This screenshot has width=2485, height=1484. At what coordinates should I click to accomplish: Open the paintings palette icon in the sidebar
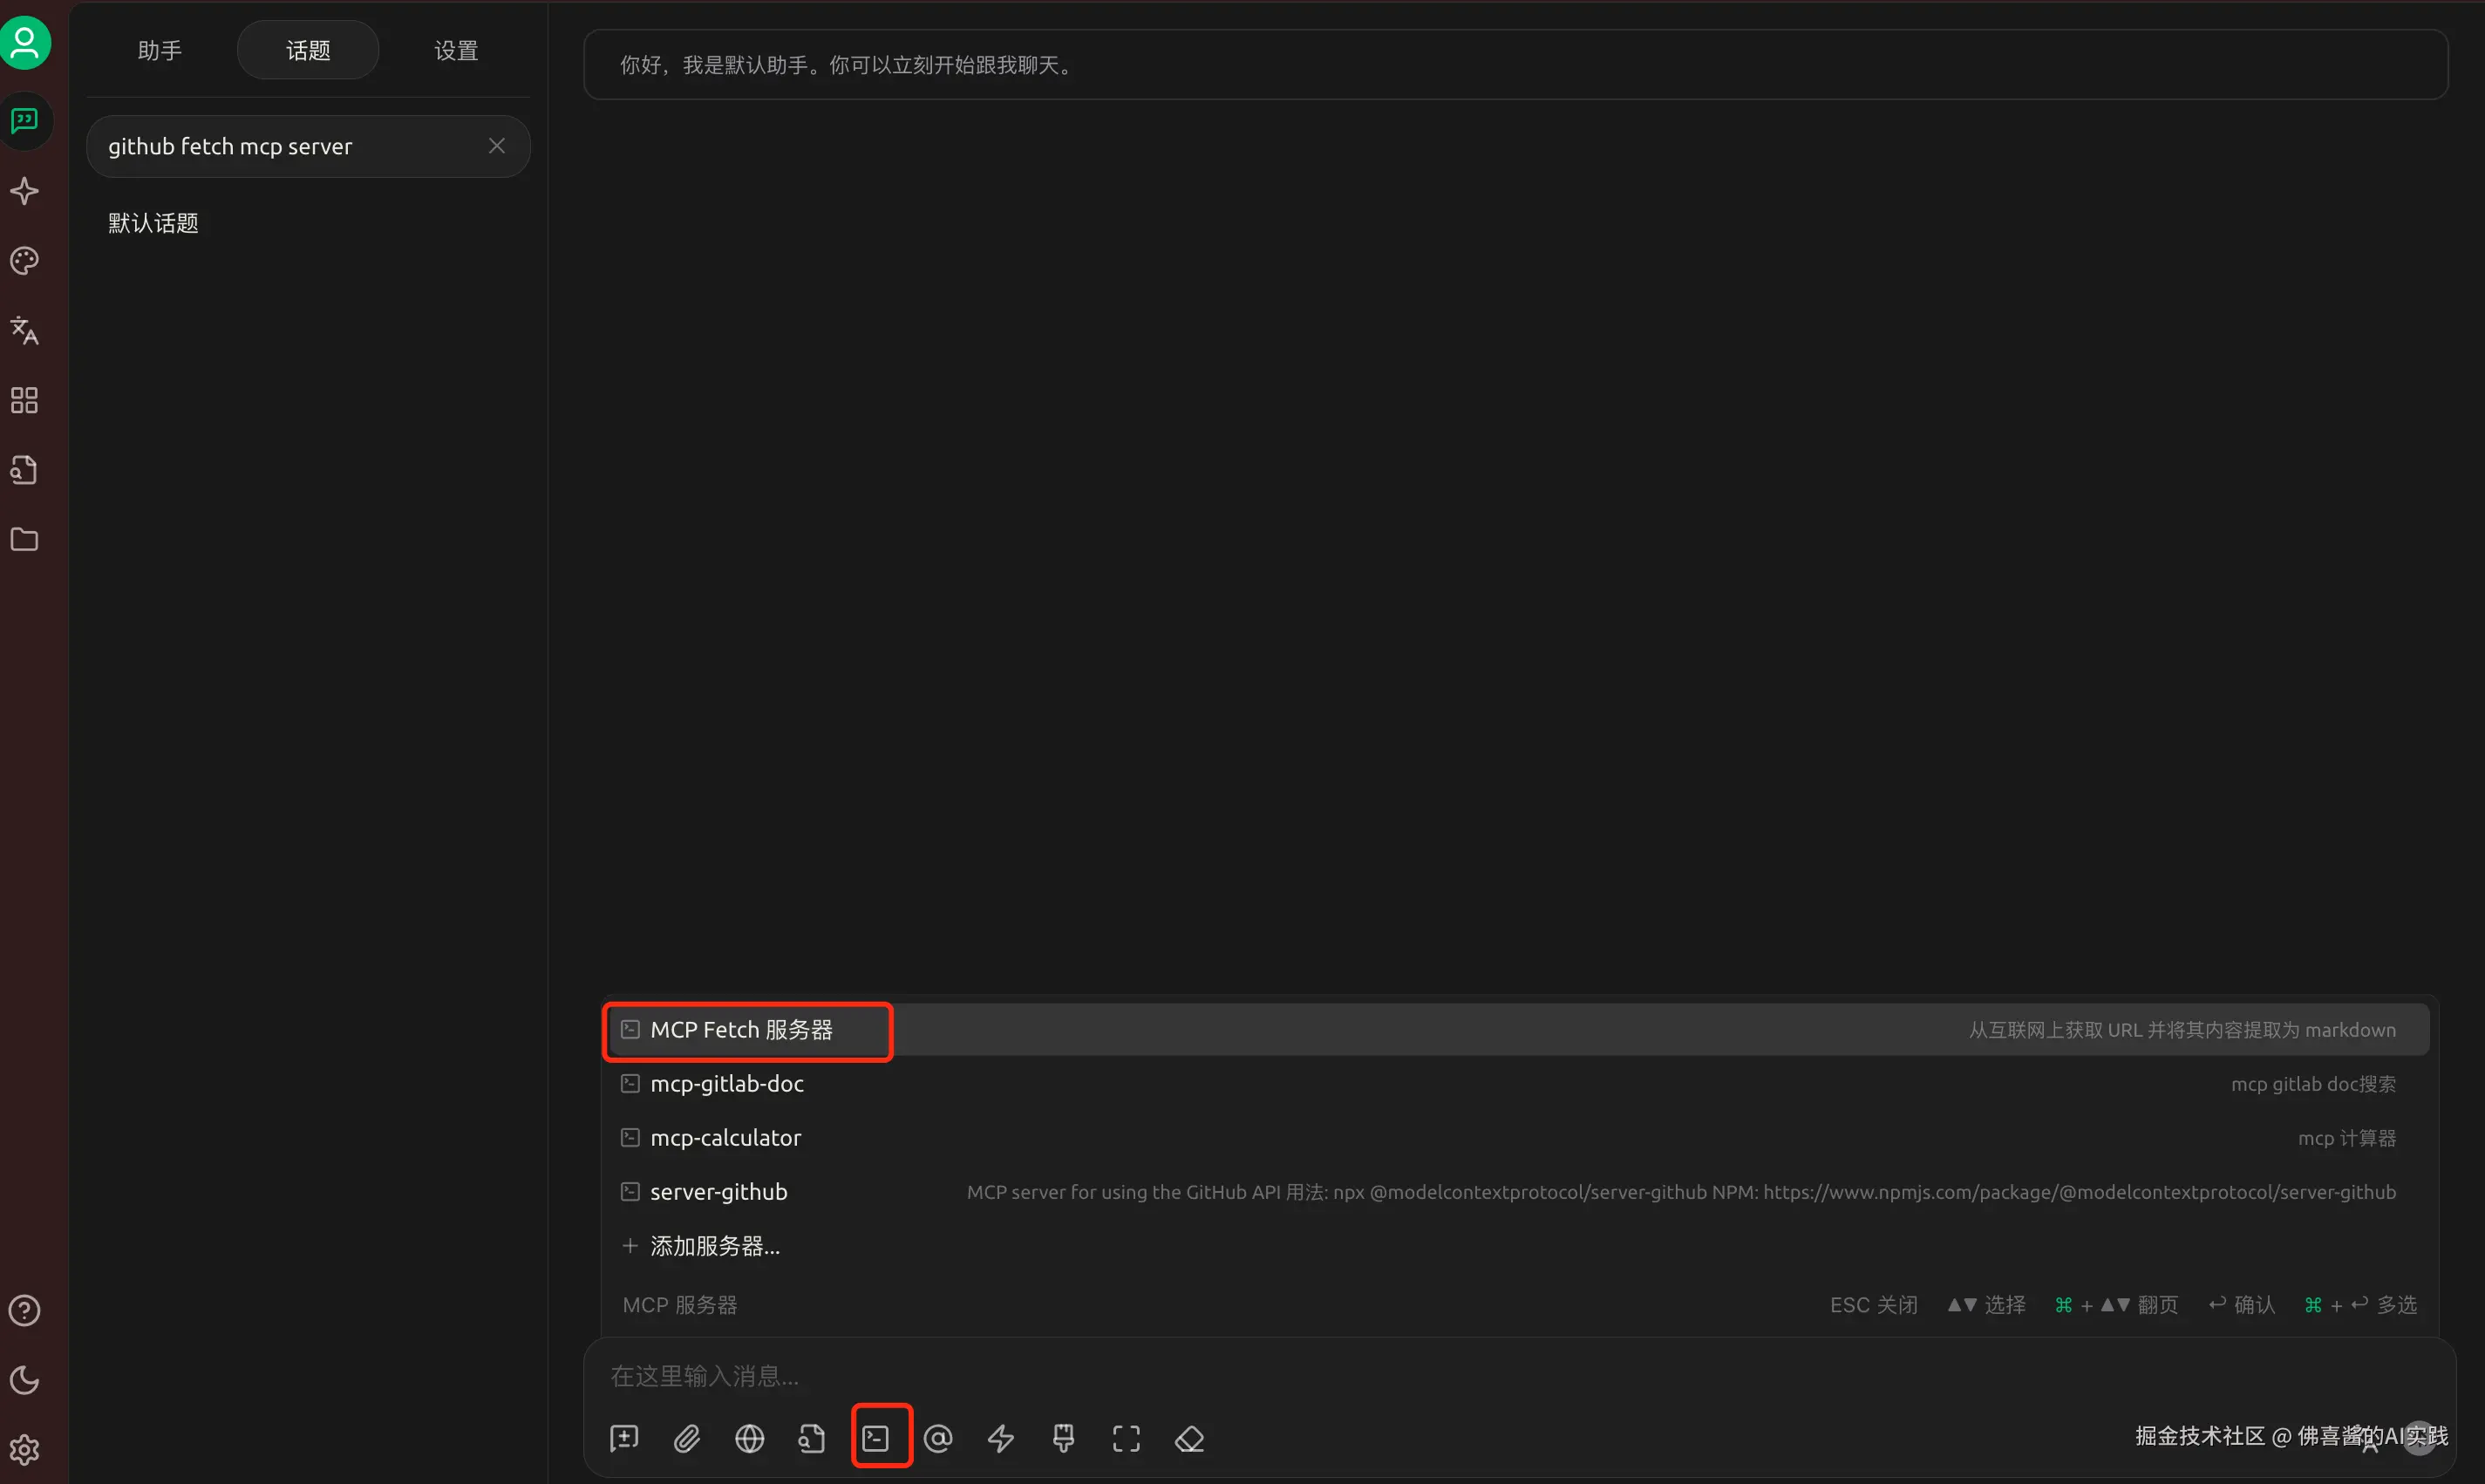click(x=24, y=261)
